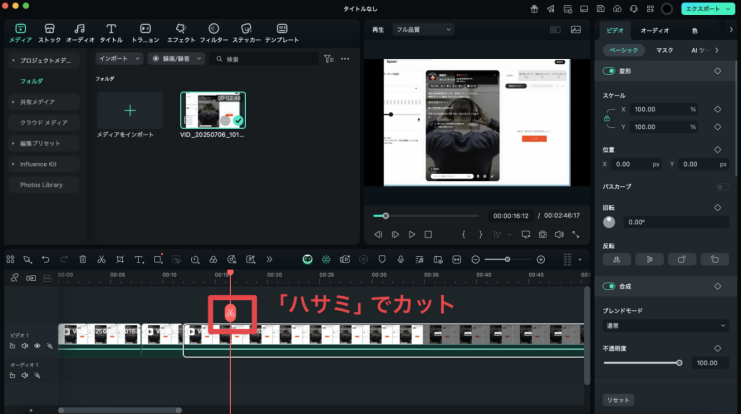Toggle the Compositing (合成) switch

609,286
